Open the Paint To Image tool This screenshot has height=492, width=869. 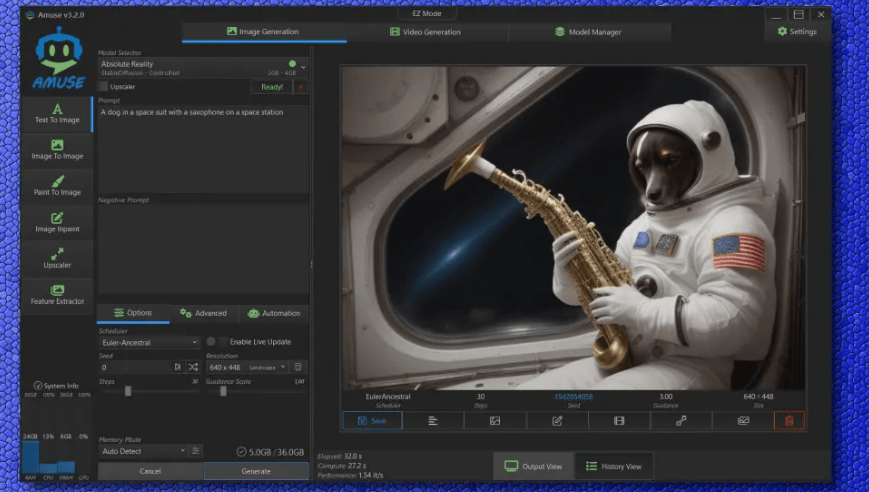click(57, 186)
